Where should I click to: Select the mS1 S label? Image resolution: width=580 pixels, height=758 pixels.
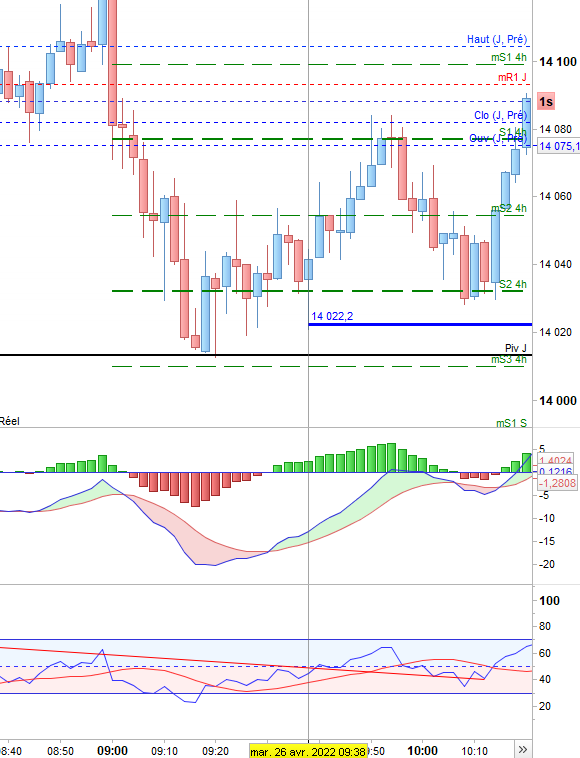[511, 423]
